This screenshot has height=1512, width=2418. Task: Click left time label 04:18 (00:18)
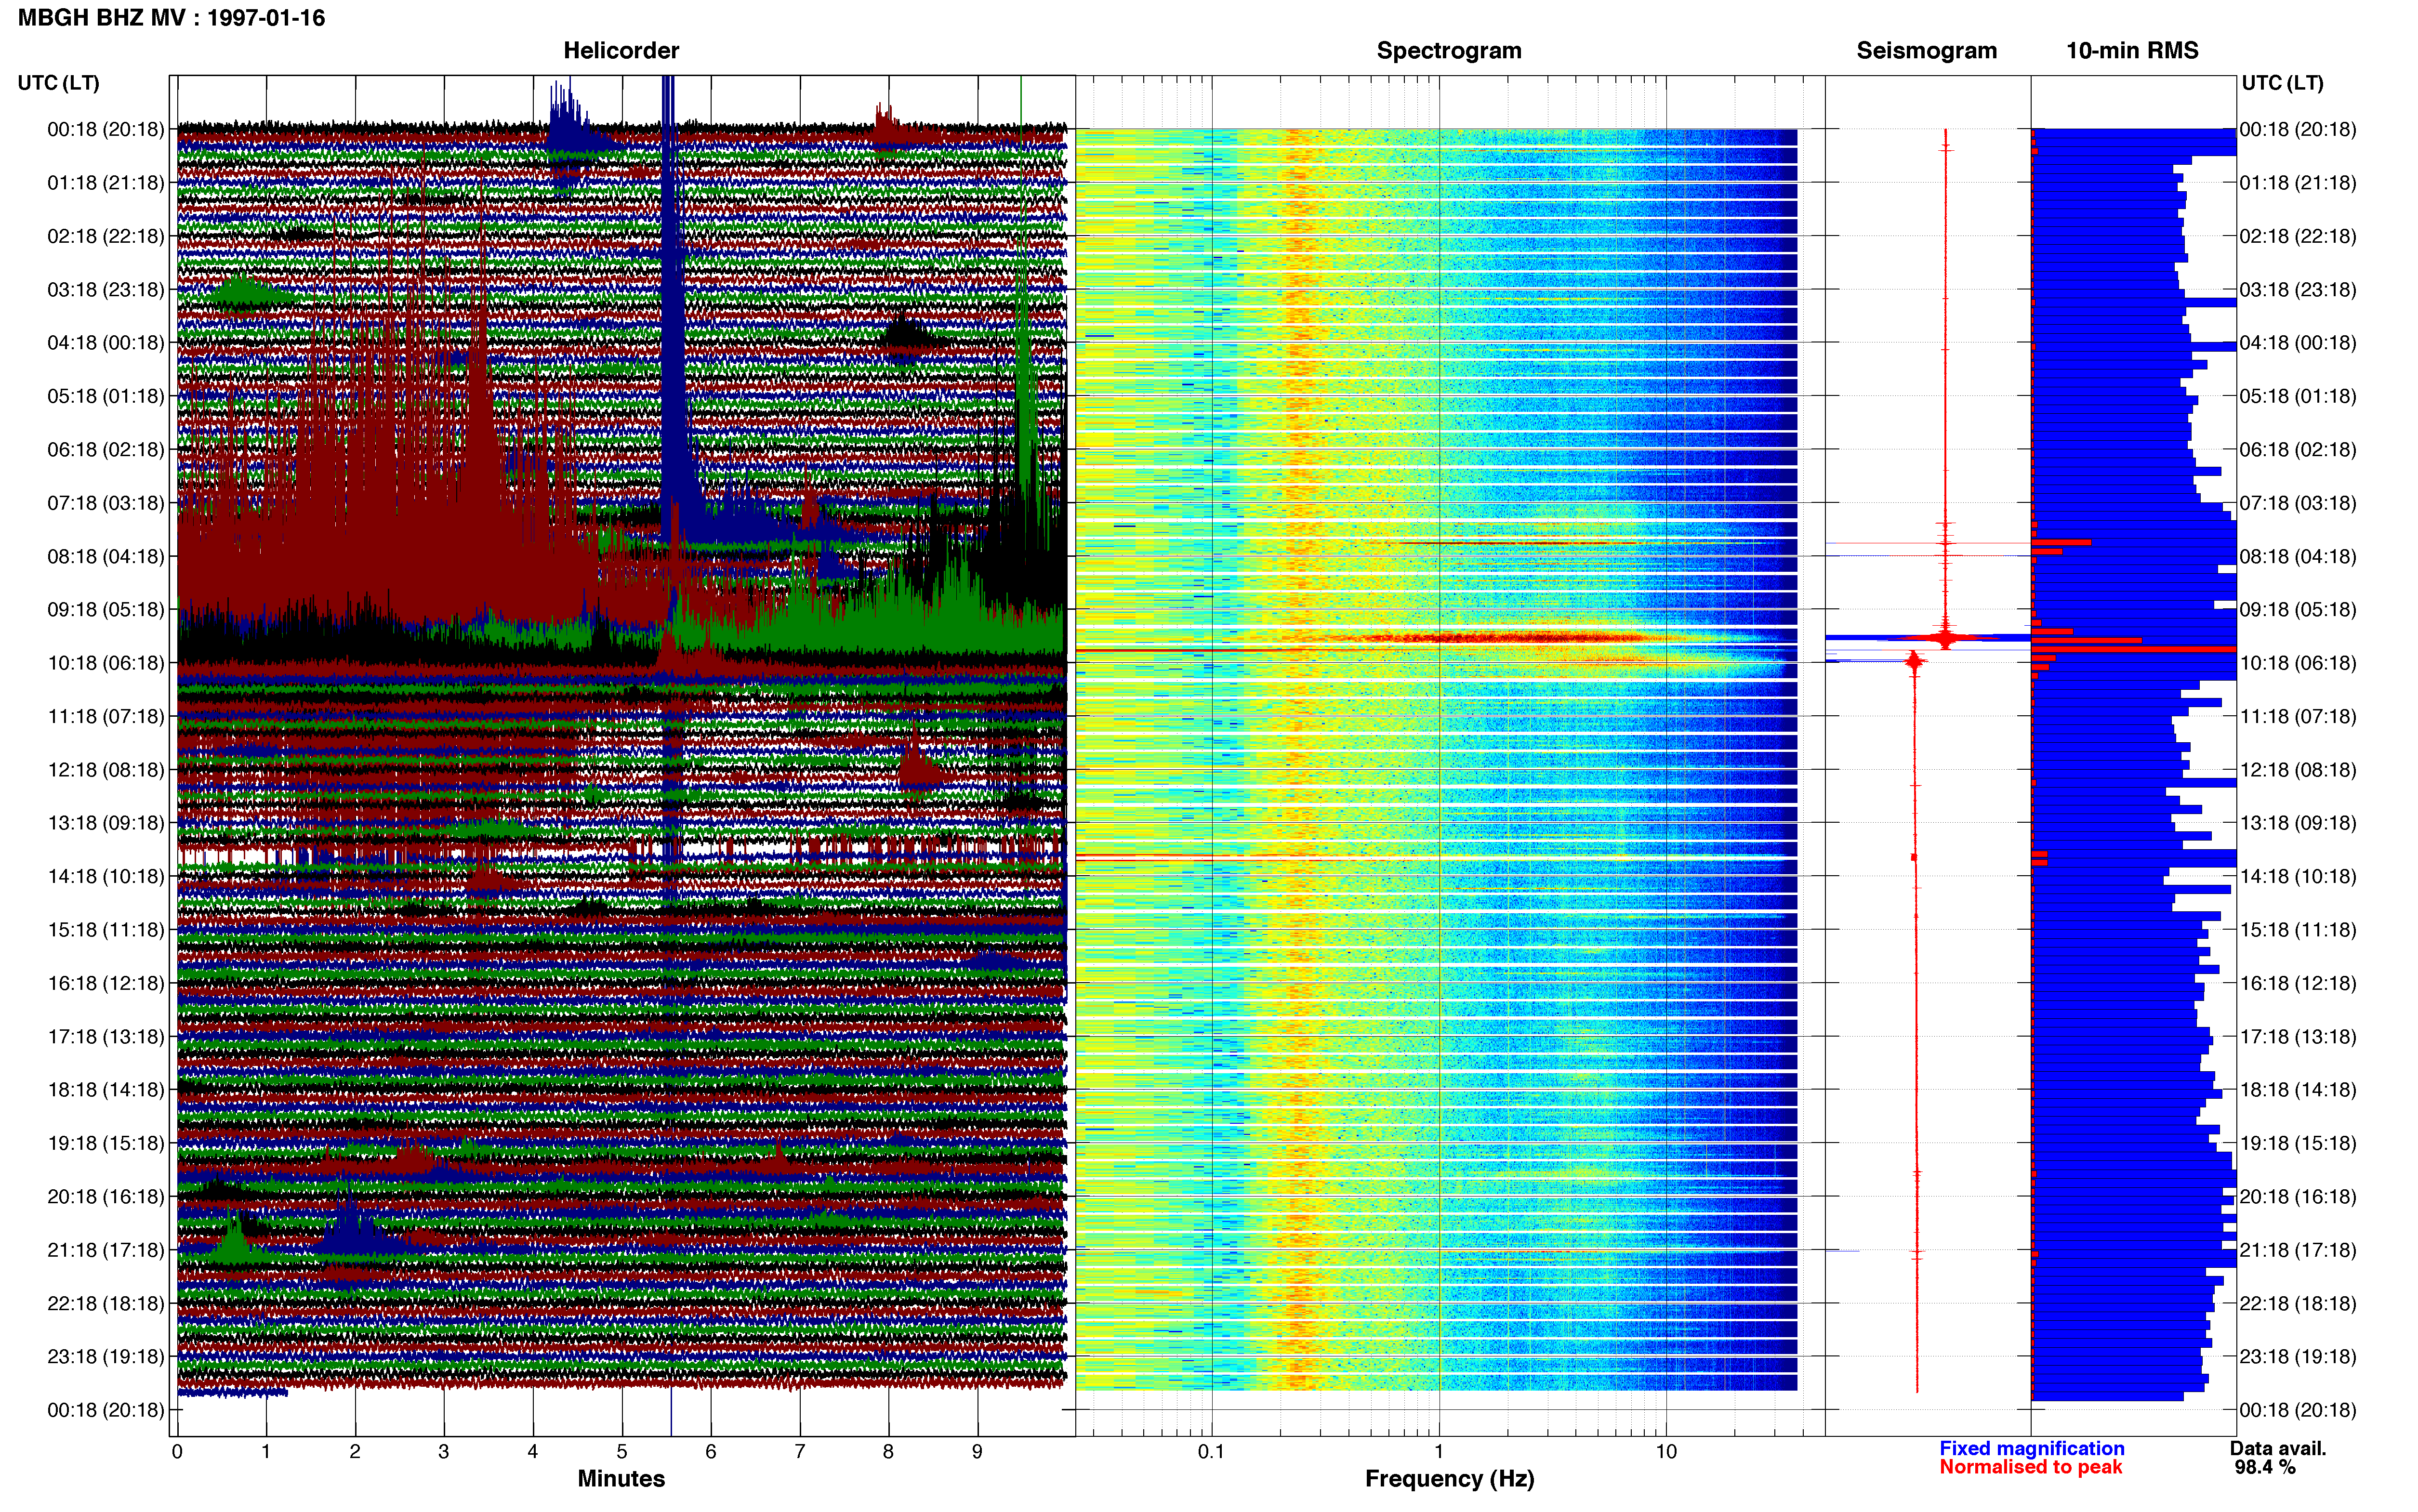click(106, 343)
